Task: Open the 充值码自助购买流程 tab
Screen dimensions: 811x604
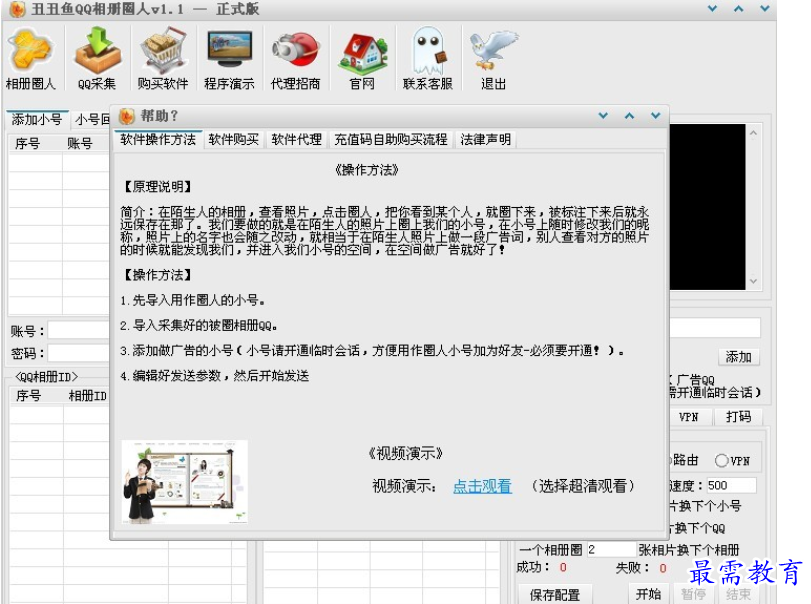Action: [x=391, y=139]
